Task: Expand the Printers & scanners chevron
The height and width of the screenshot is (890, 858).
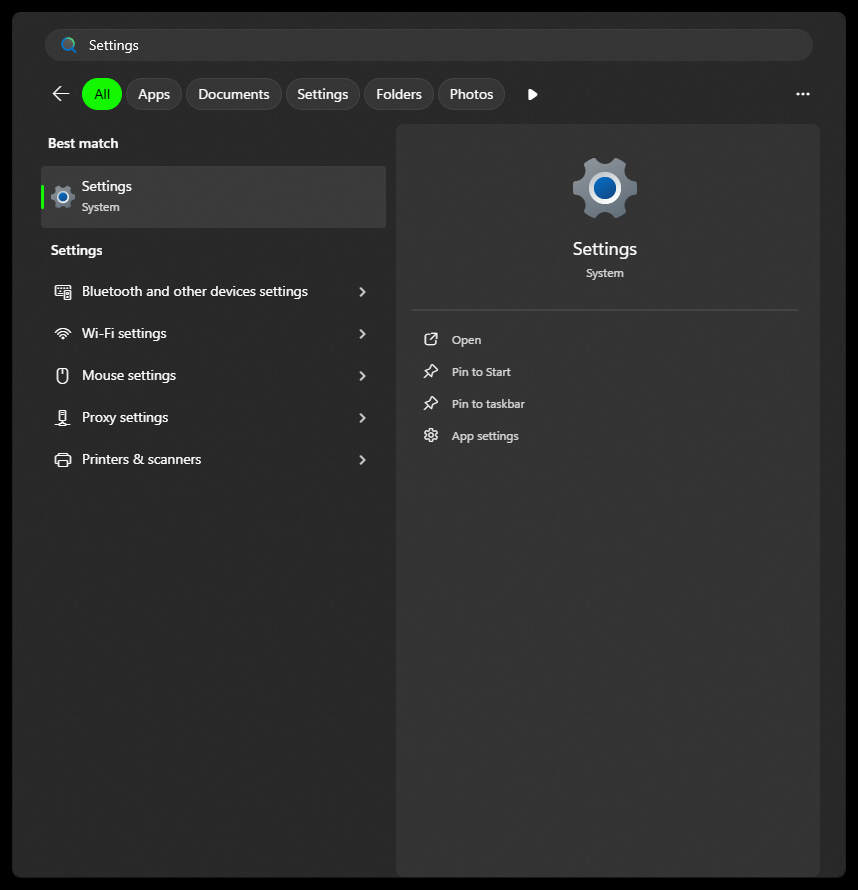Action: click(363, 460)
